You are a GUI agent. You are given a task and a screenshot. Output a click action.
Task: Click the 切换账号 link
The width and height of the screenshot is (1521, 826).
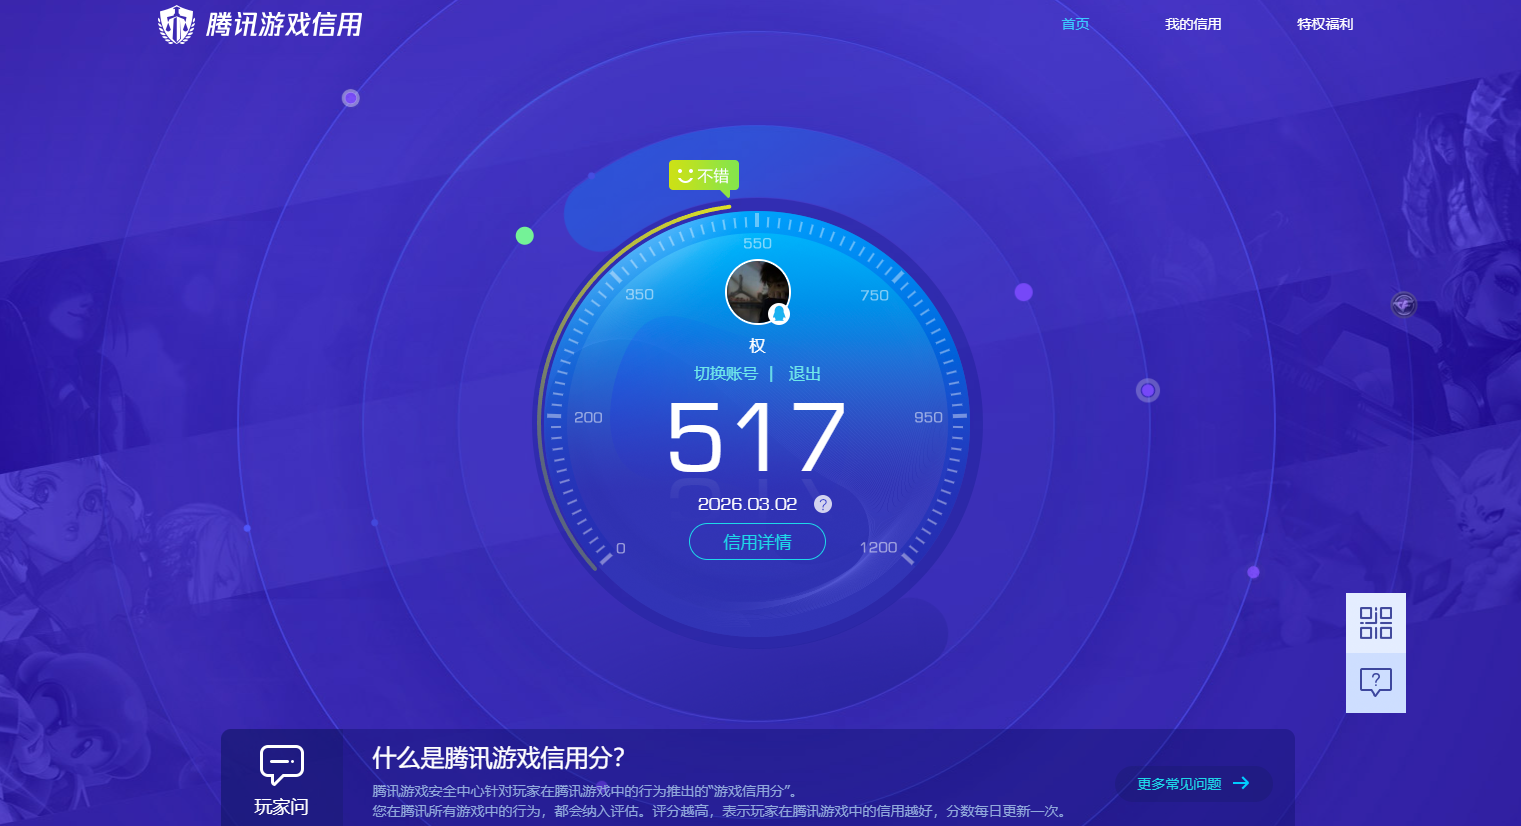[726, 373]
